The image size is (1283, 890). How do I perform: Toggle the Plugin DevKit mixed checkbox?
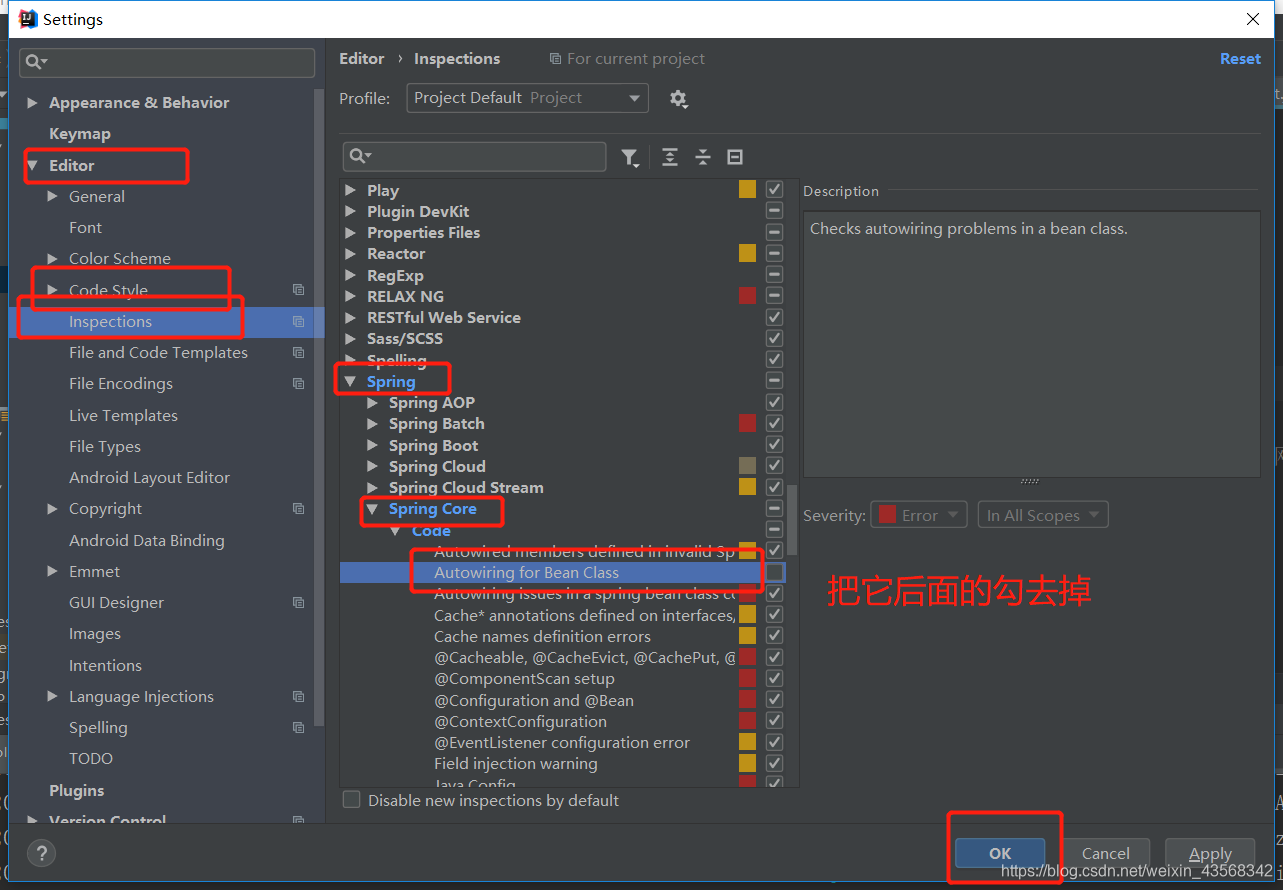click(x=774, y=211)
